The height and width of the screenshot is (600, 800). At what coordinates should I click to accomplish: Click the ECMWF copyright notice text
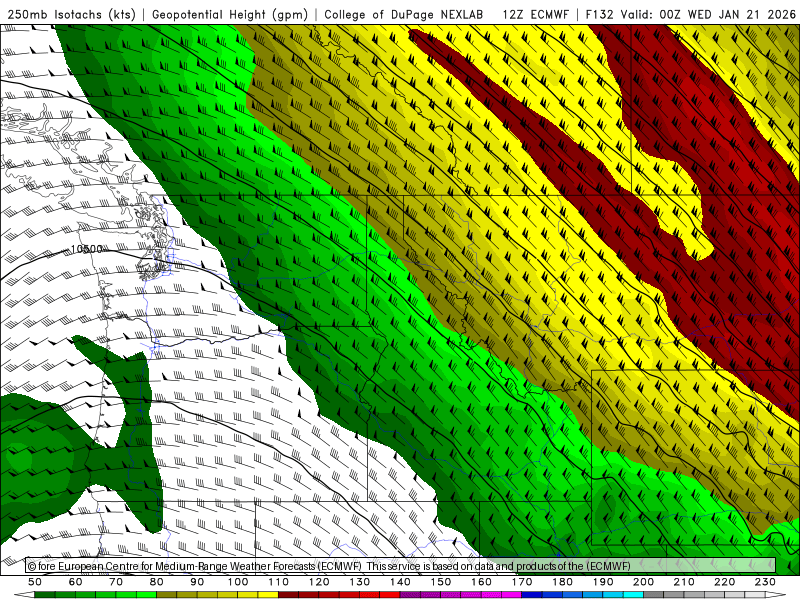tap(329, 566)
